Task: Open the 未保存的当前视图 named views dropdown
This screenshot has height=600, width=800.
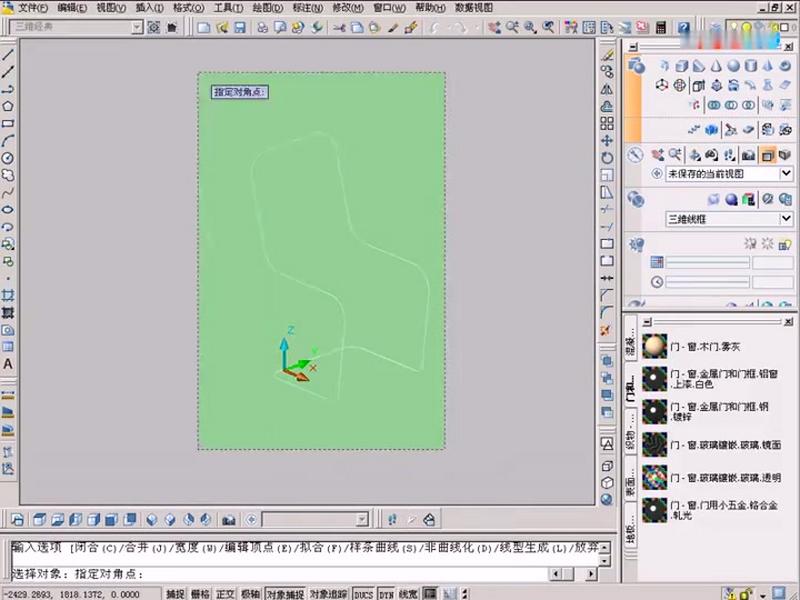Action: 786,173
